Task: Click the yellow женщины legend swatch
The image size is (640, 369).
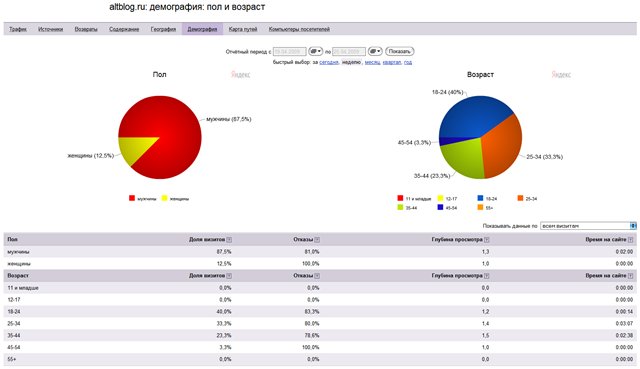Action: 164,198
